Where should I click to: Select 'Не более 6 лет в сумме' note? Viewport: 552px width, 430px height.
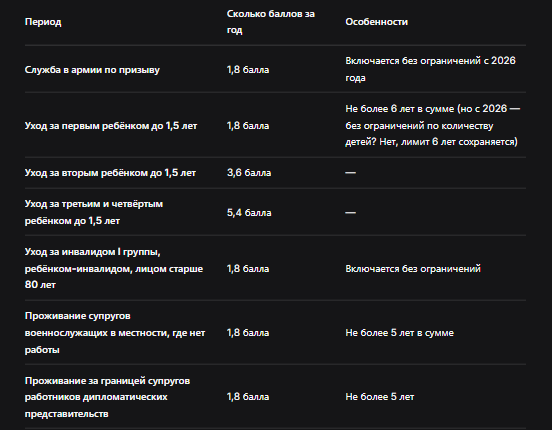[x=400, y=109]
